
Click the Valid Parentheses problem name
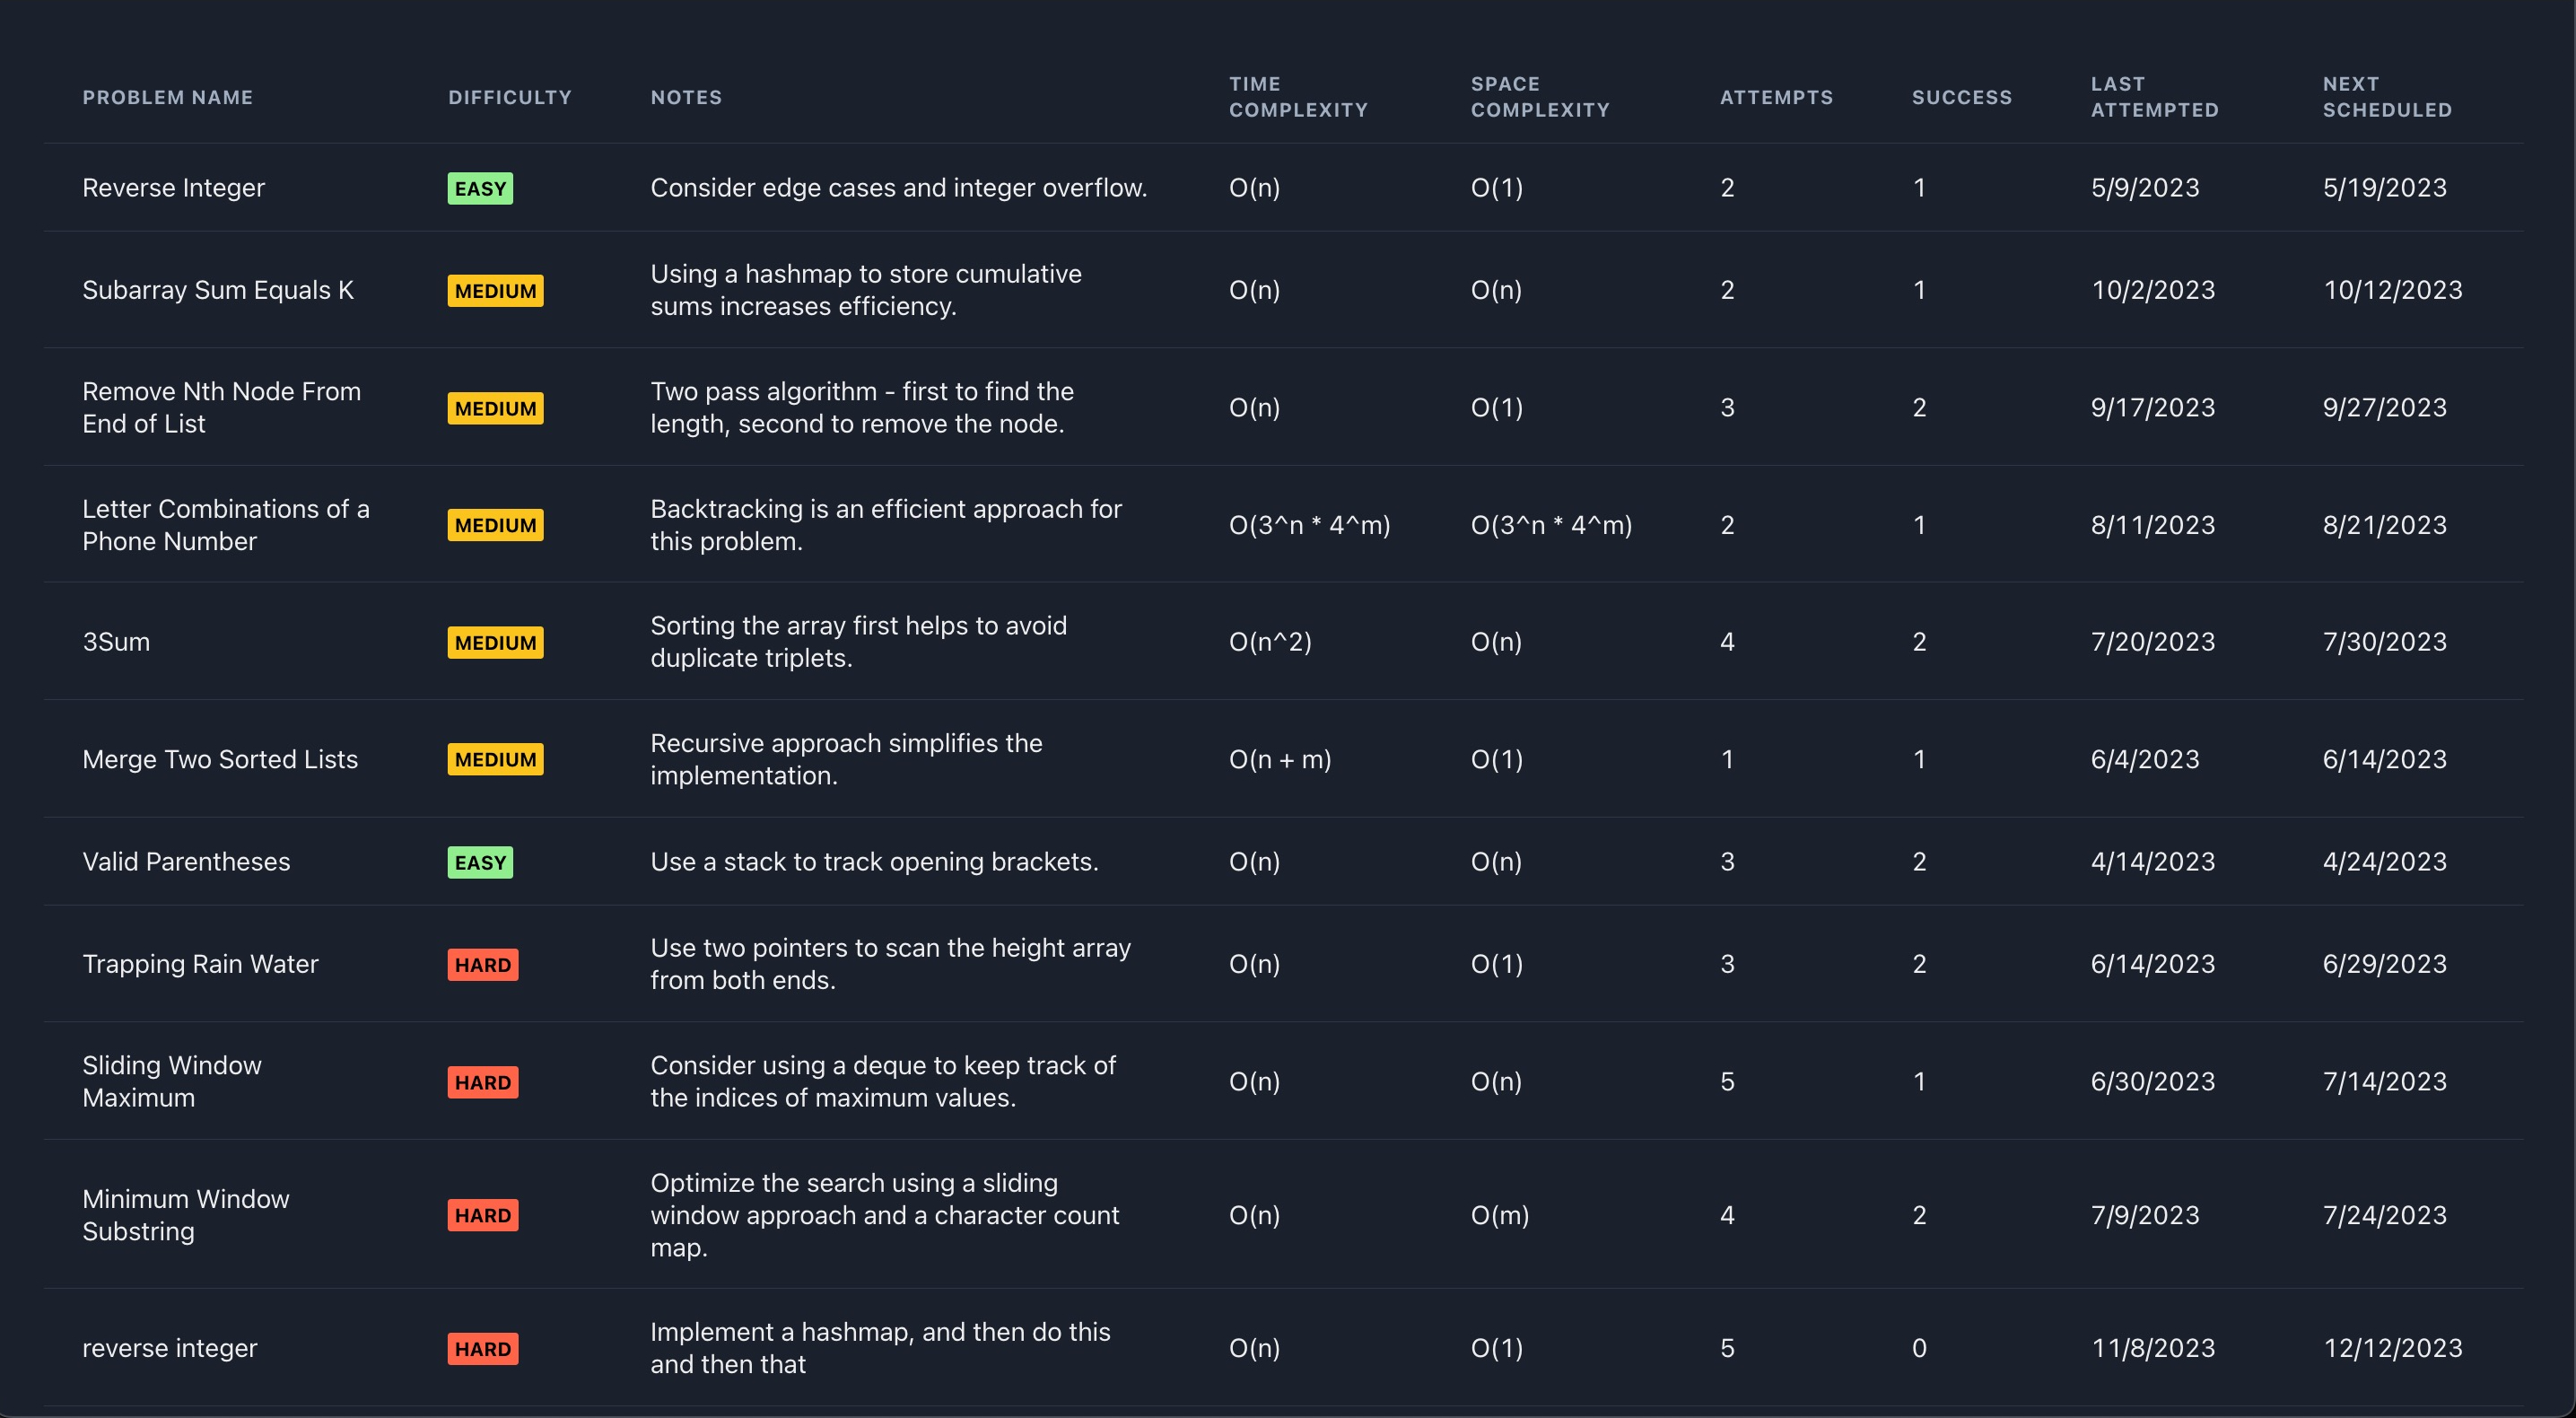[186, 862]
